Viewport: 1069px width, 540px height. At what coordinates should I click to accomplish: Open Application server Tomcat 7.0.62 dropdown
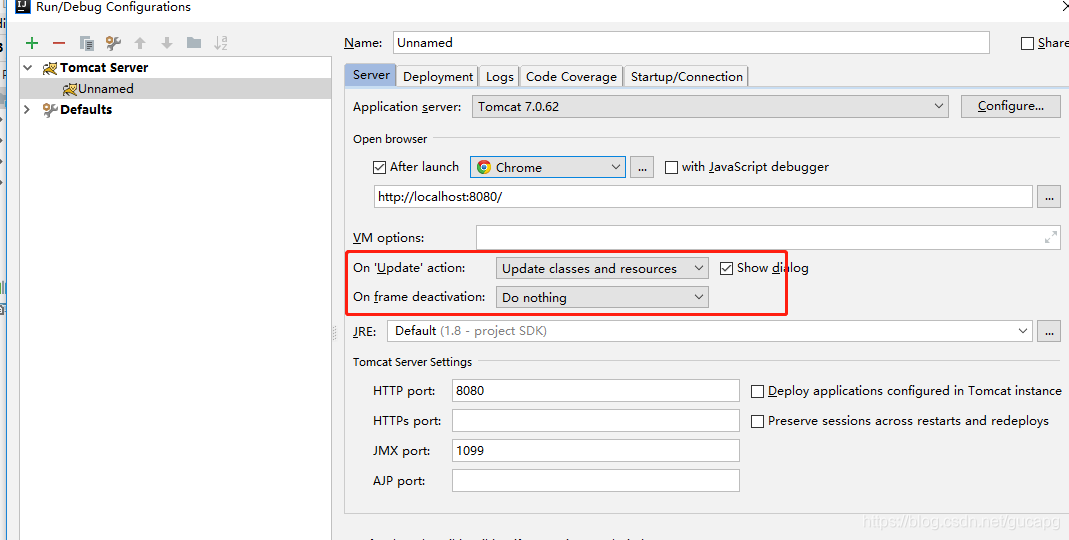coord(710,106)
